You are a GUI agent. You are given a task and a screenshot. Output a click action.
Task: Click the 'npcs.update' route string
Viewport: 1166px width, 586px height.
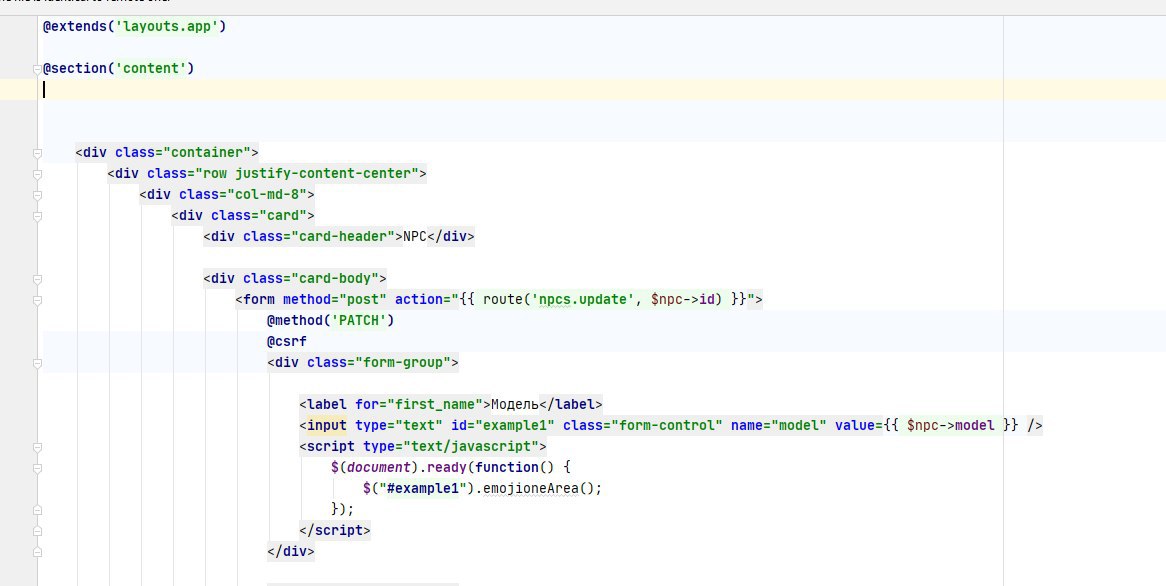tap(583, 299)
